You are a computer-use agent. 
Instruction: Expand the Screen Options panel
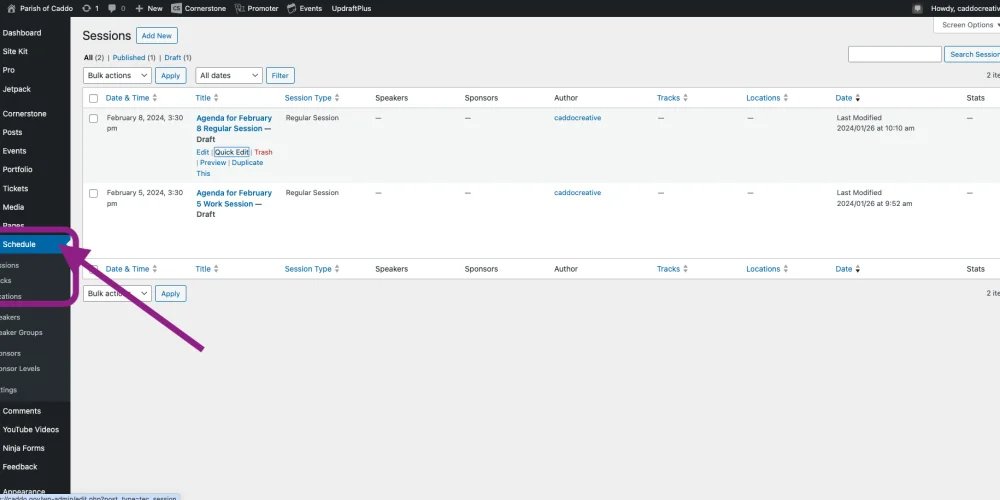pos(969,25)
